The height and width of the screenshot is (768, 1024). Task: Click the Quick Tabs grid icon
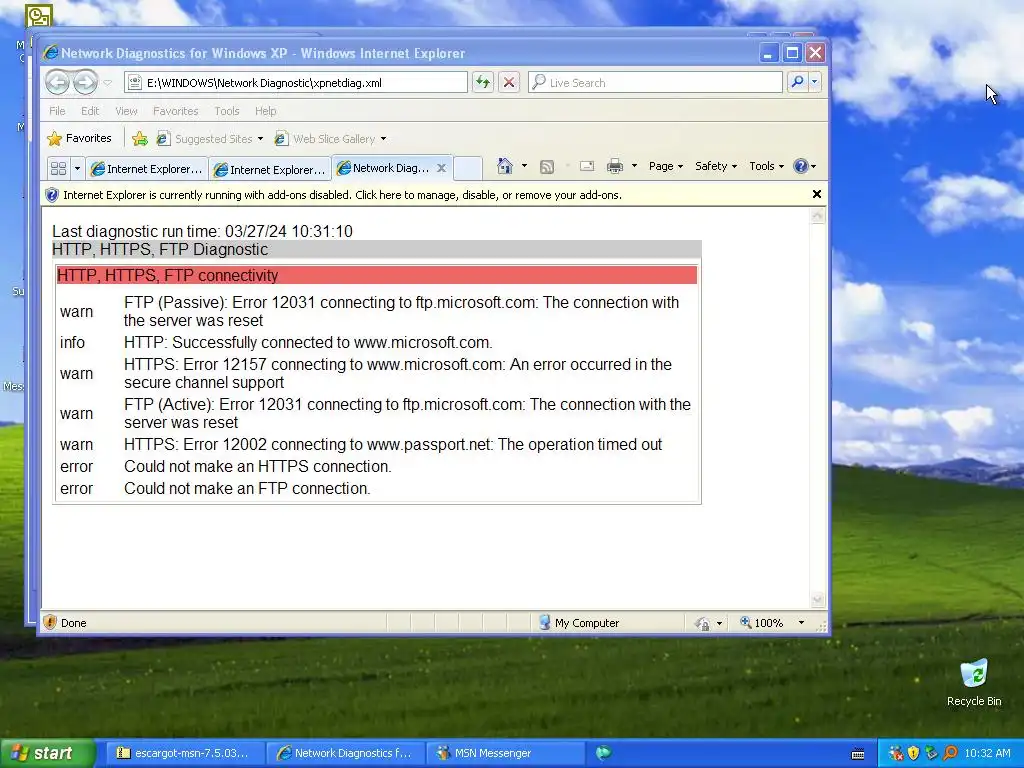[58, 168]
